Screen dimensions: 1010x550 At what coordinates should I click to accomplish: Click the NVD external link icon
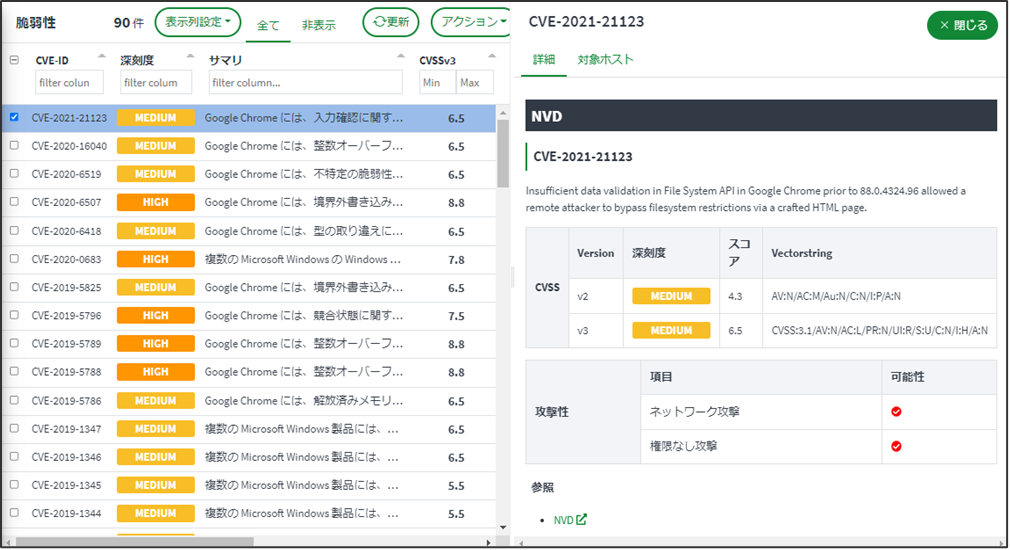(581, 520)
